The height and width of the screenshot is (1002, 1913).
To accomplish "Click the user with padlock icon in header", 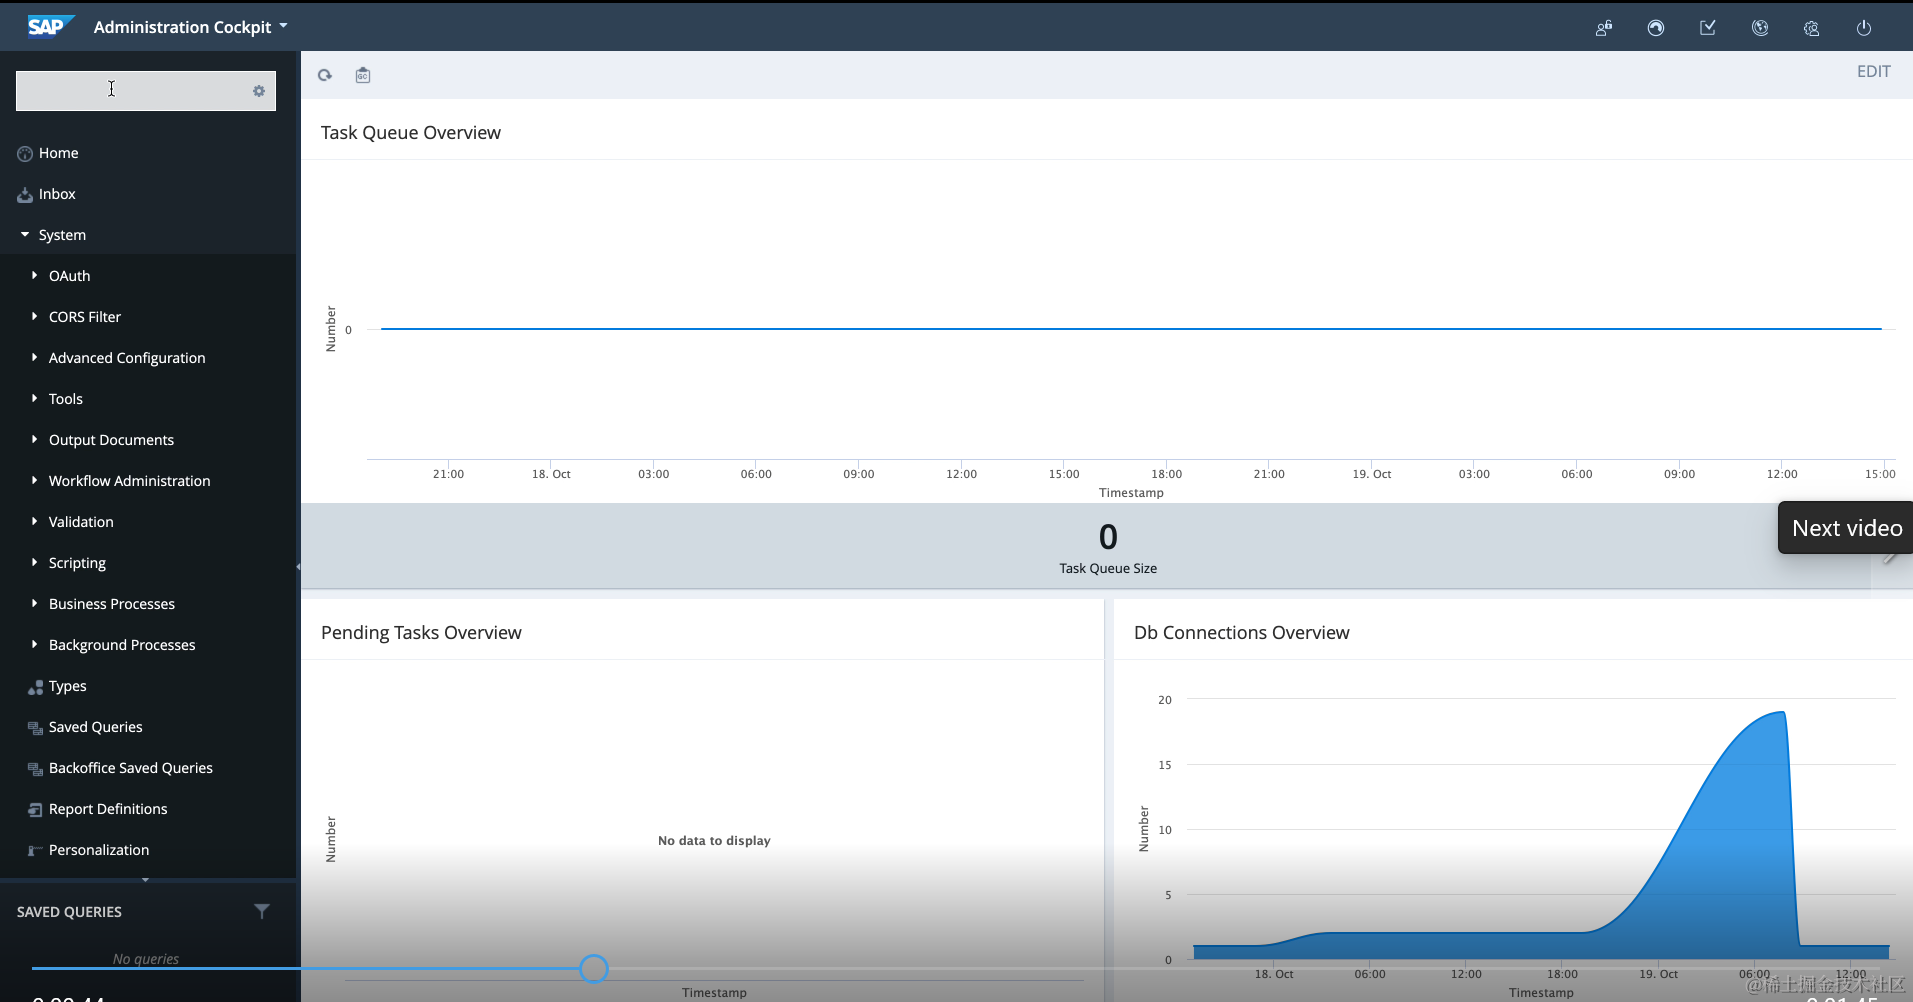I will click(1604, 28).
